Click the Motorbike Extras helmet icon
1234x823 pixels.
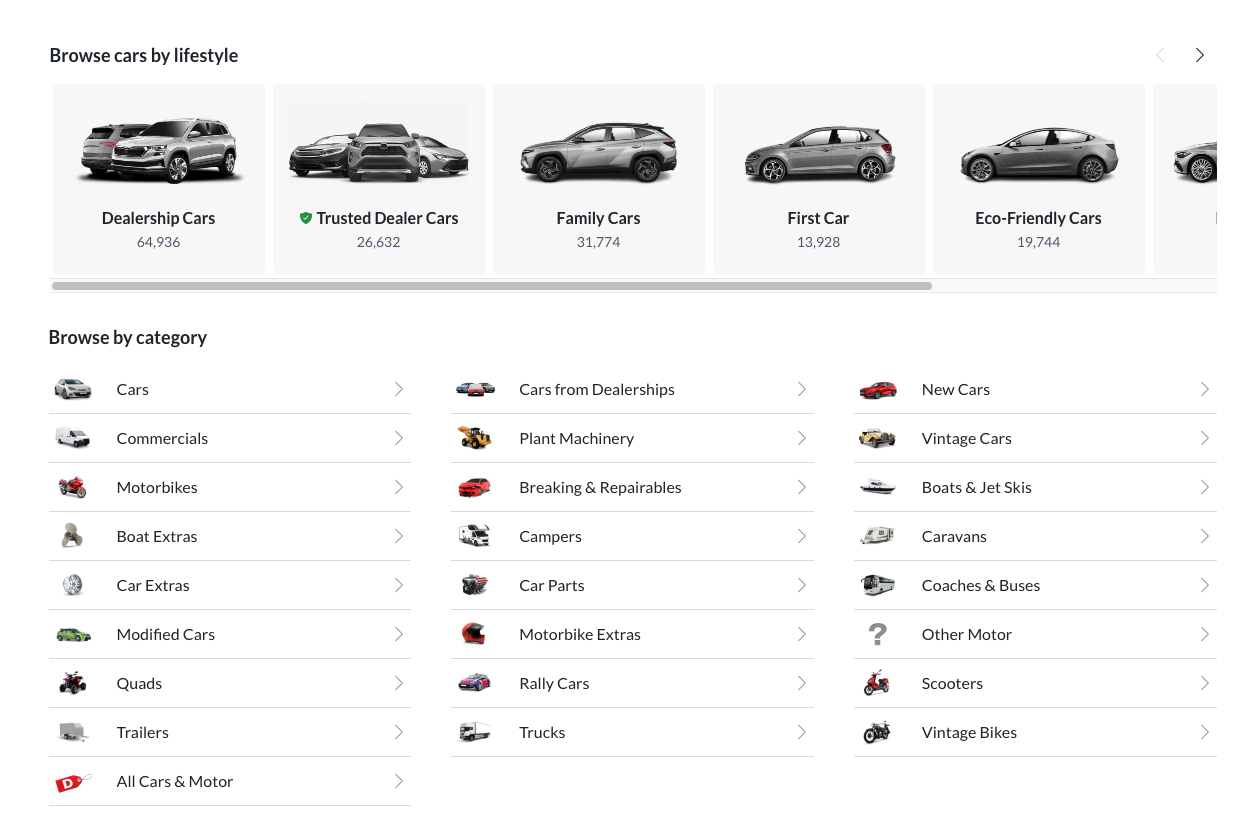pos(474,634)
